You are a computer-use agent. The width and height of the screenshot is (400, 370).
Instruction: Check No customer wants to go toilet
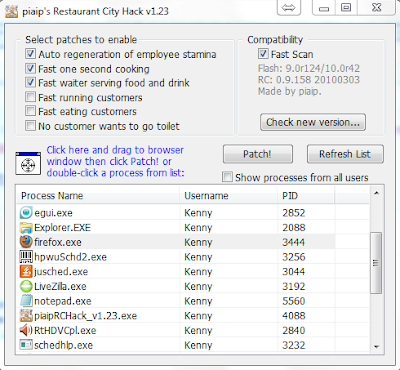pyautogui.click(x=30, y=126)
